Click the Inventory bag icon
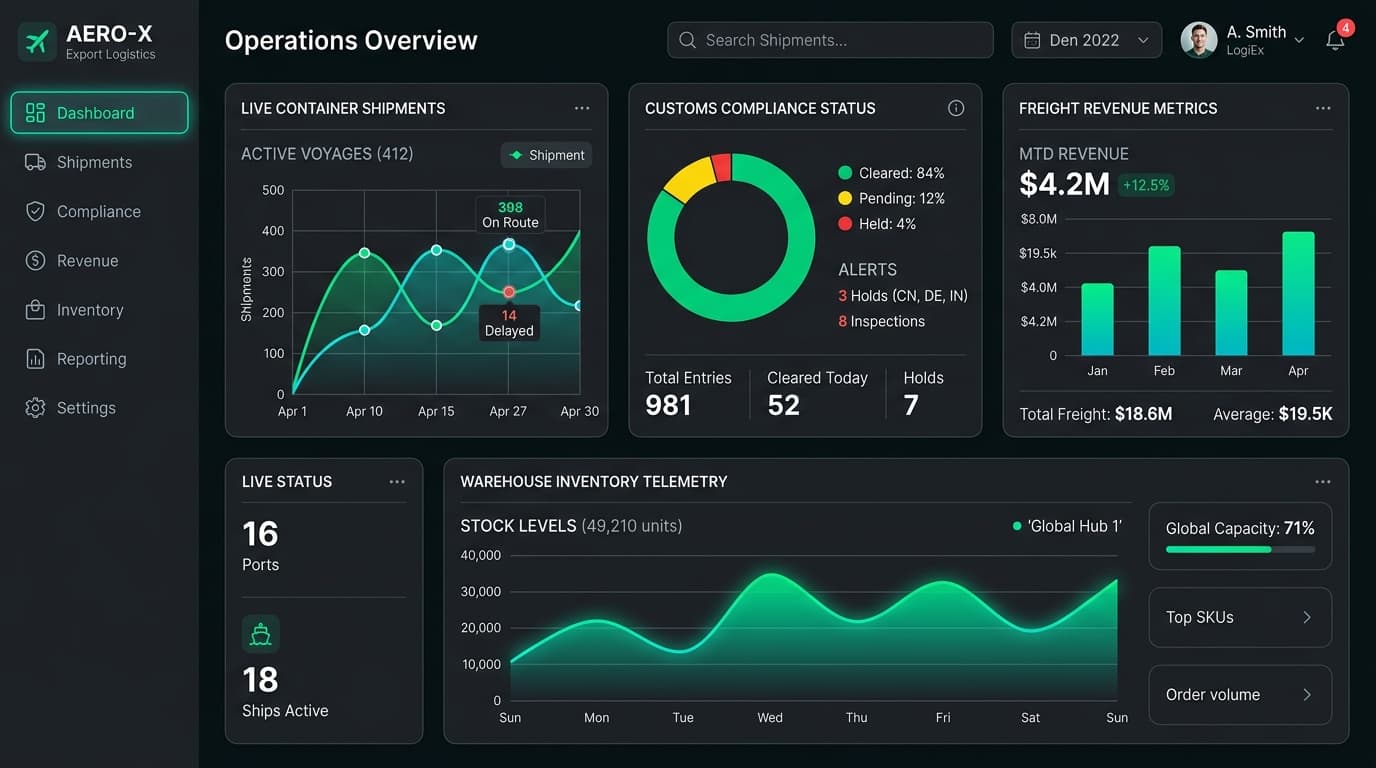1376x768 pixels. (35, 310)
